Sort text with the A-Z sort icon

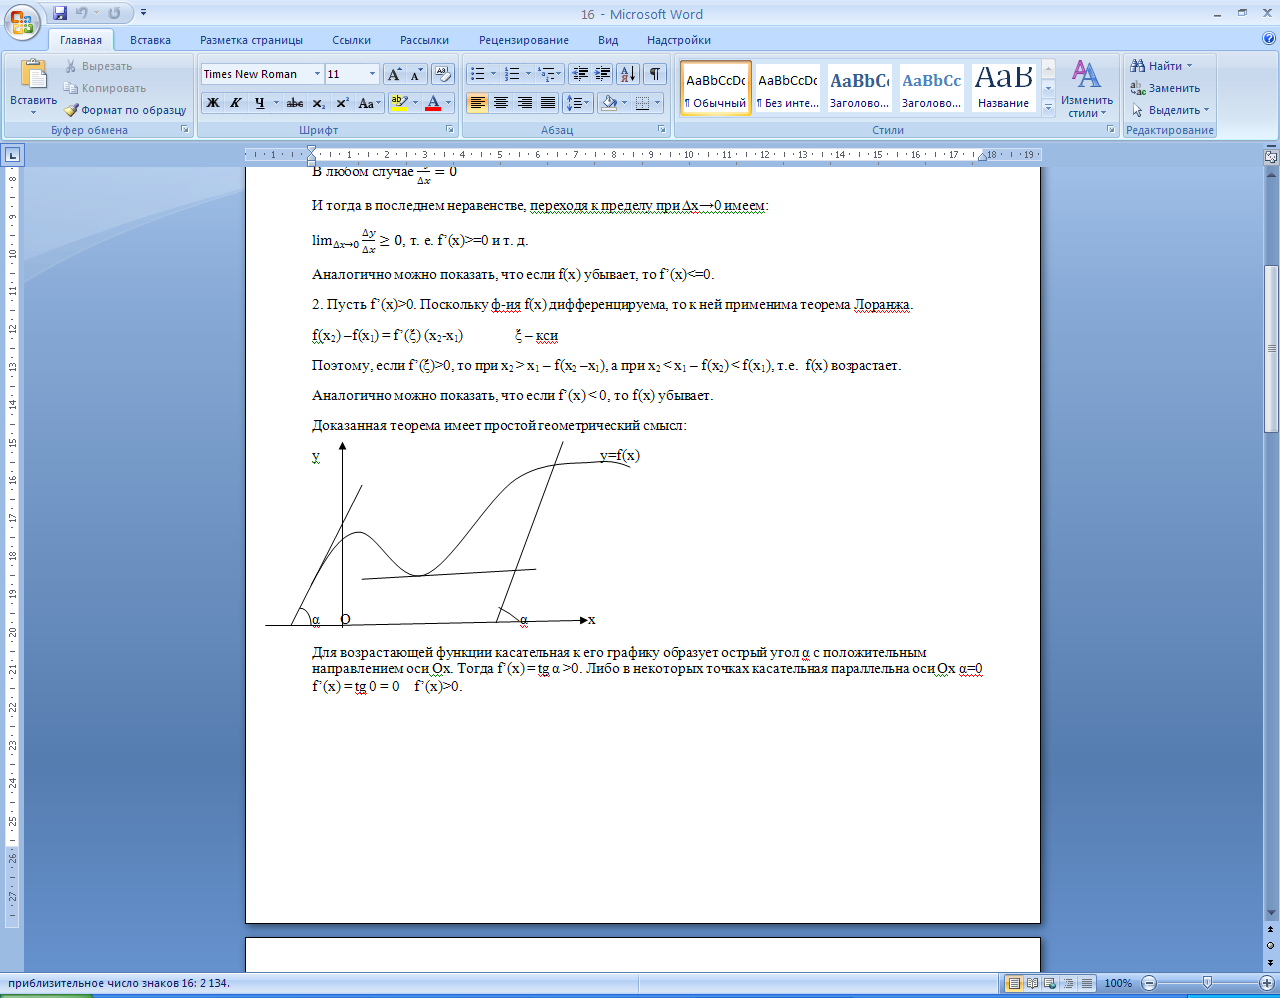click(628, 74)
